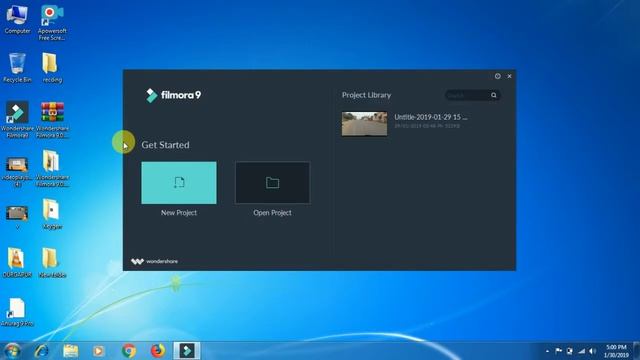Open the Action Center flag icon
640x360 pixels.
coord(558,351)
